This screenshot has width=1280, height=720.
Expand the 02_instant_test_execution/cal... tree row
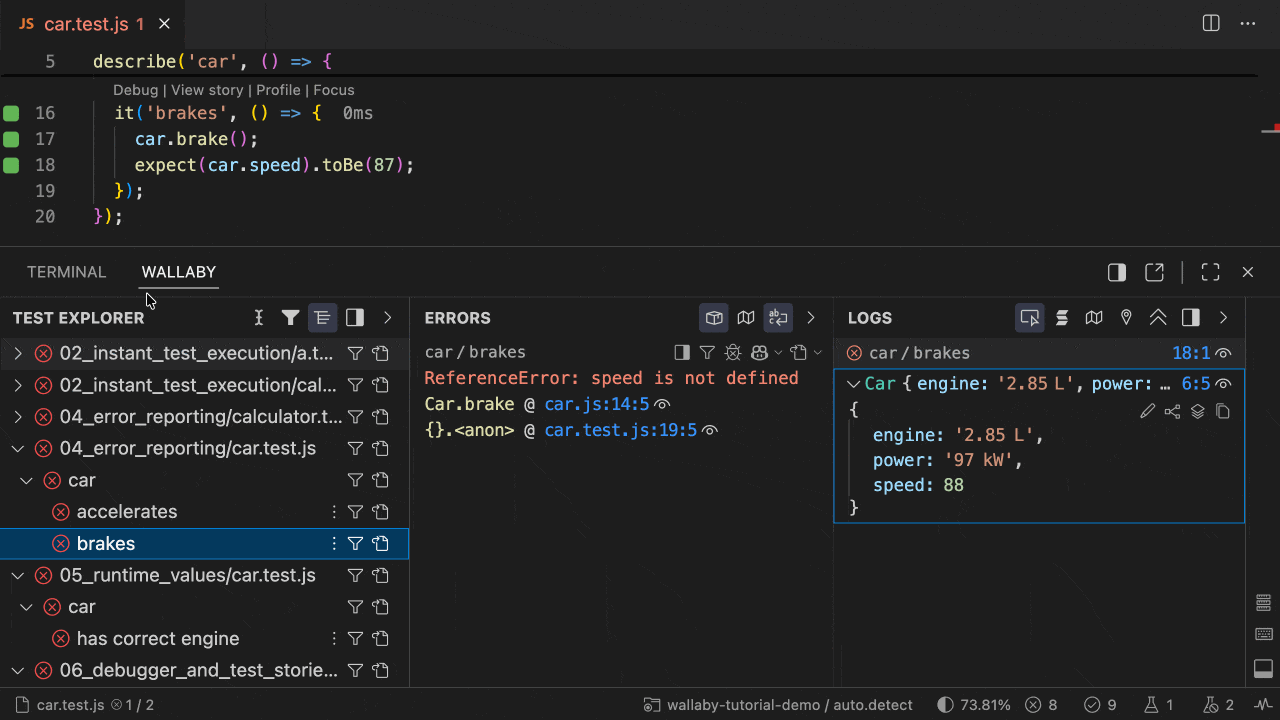pos(18,385)
